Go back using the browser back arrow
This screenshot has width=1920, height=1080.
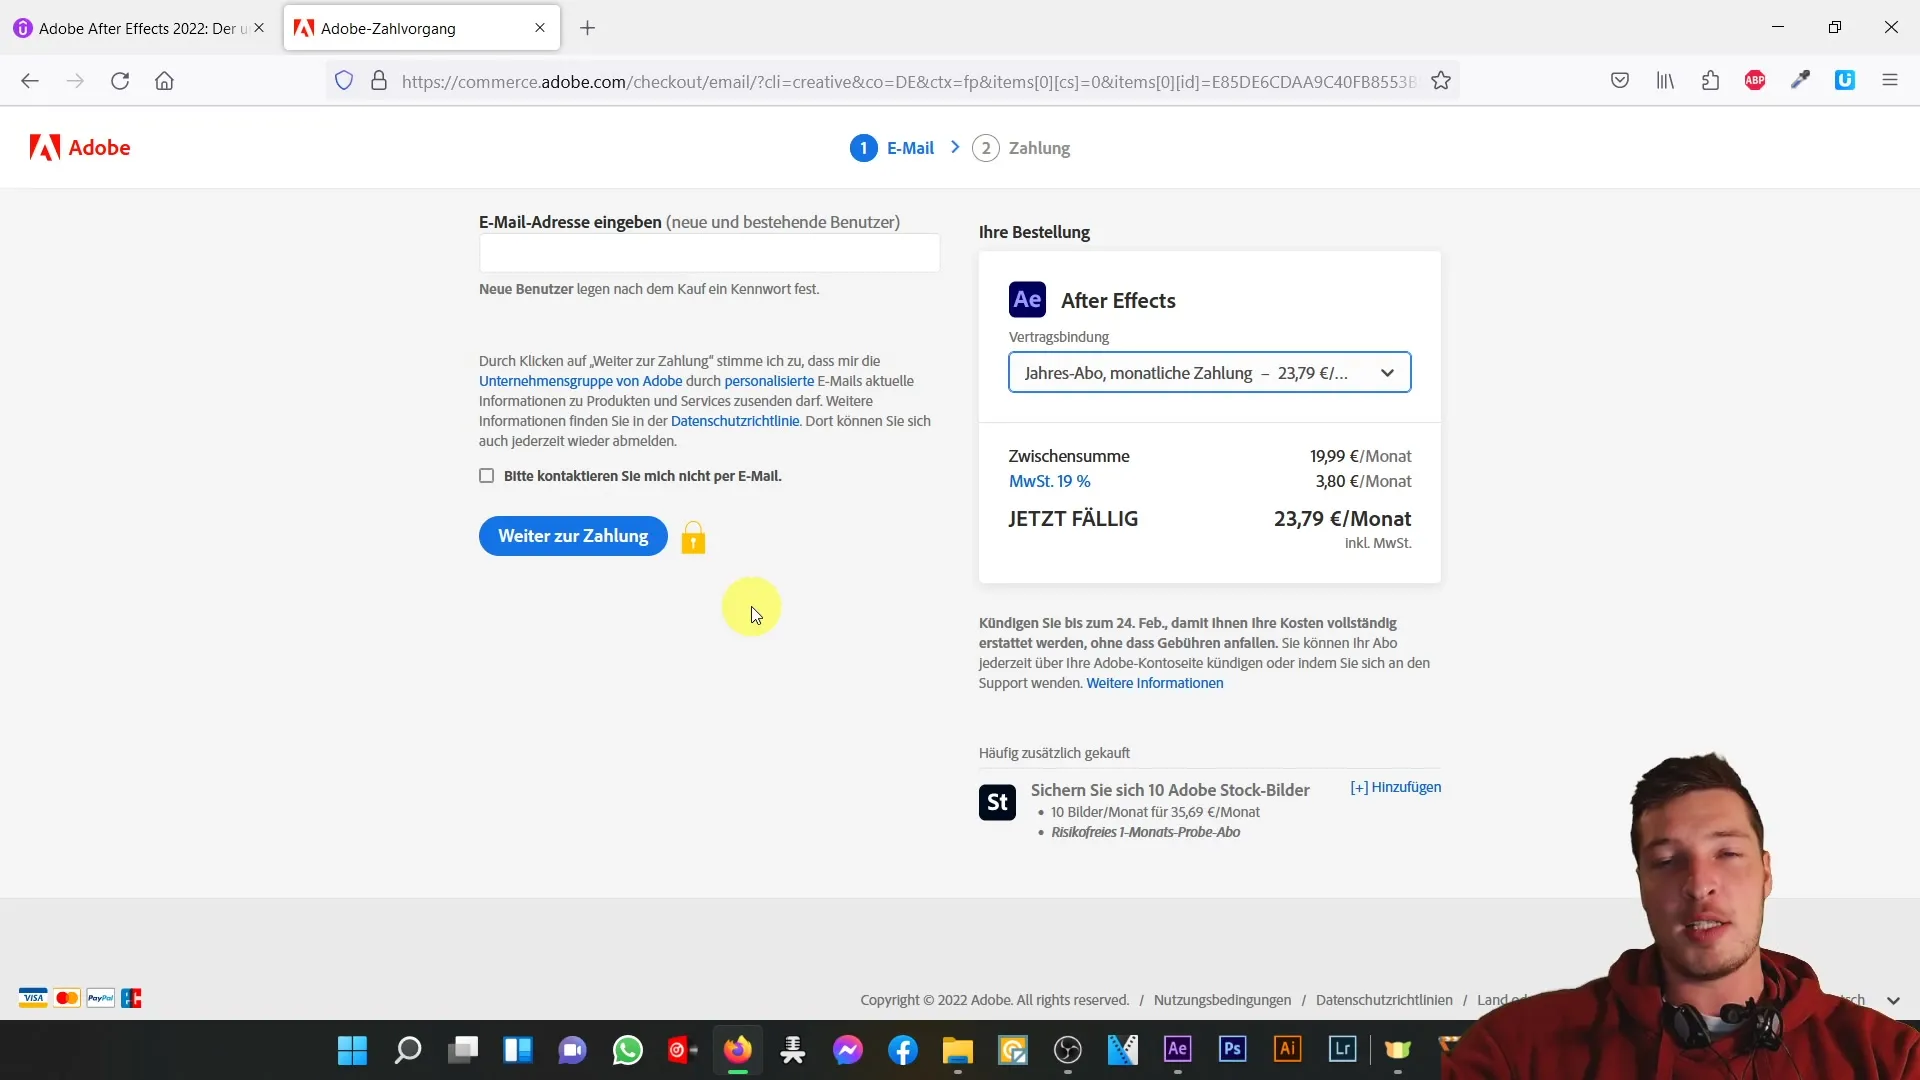click(30, 81)
